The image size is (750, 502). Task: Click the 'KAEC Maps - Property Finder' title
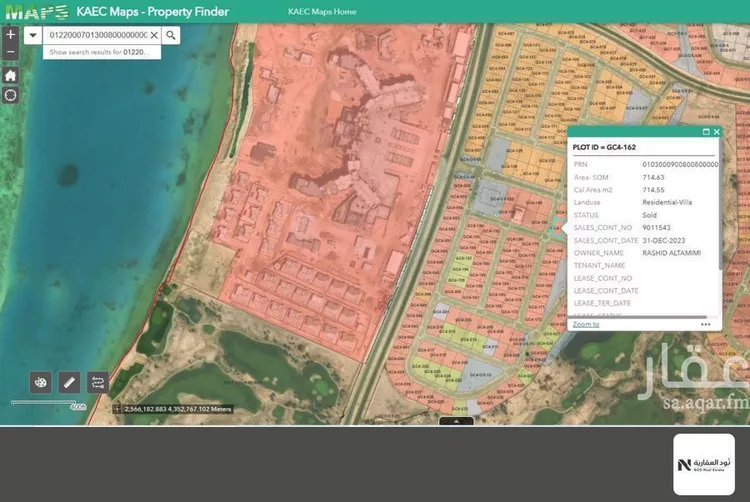click(153, 11)
